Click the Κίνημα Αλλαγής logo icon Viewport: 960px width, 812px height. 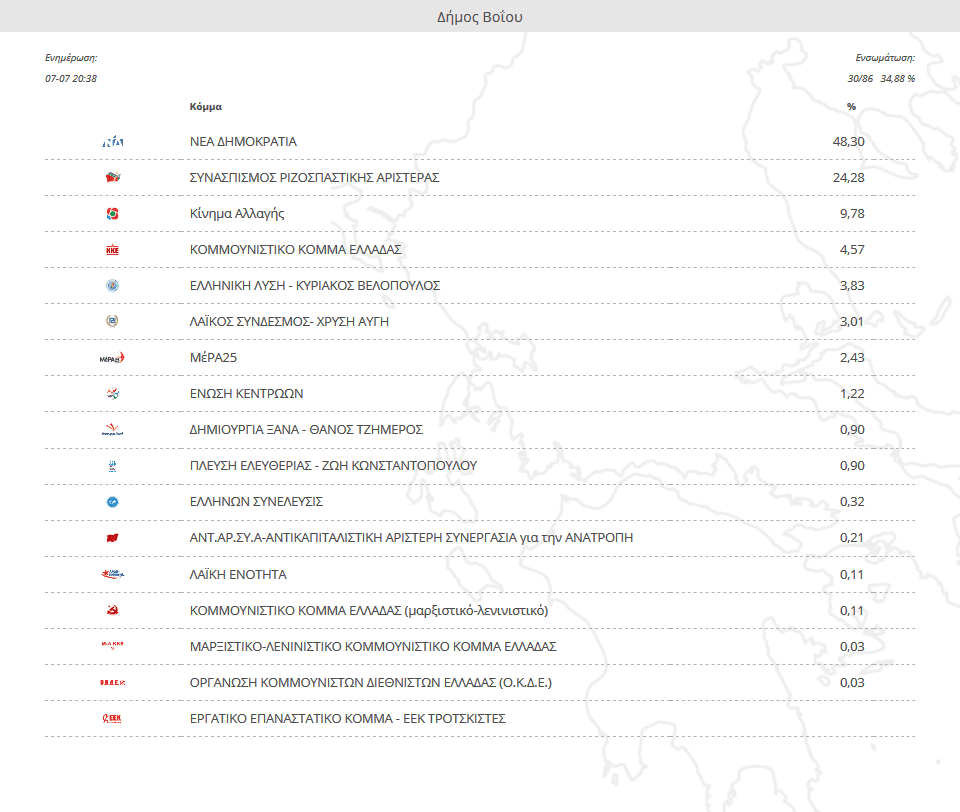113,214
